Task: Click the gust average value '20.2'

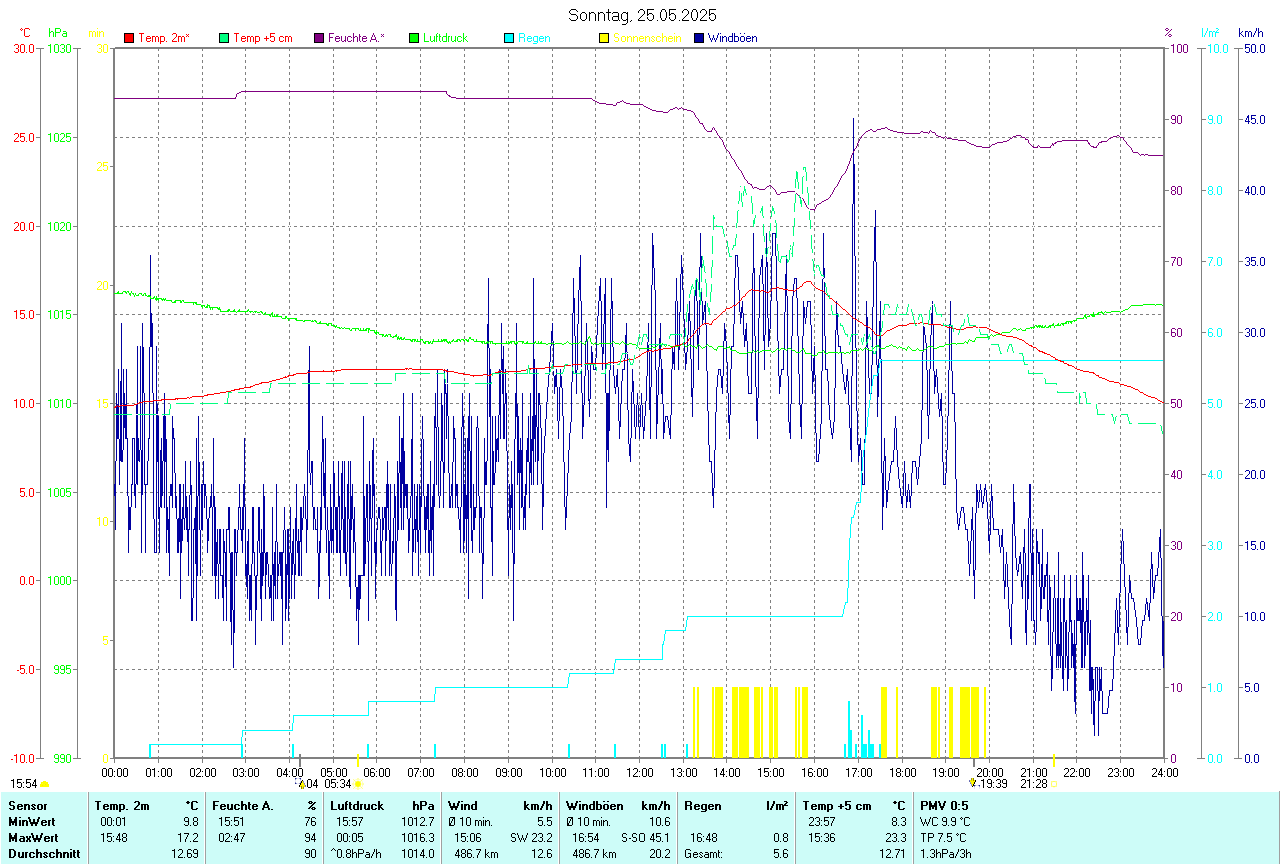Action: (660, 853)
